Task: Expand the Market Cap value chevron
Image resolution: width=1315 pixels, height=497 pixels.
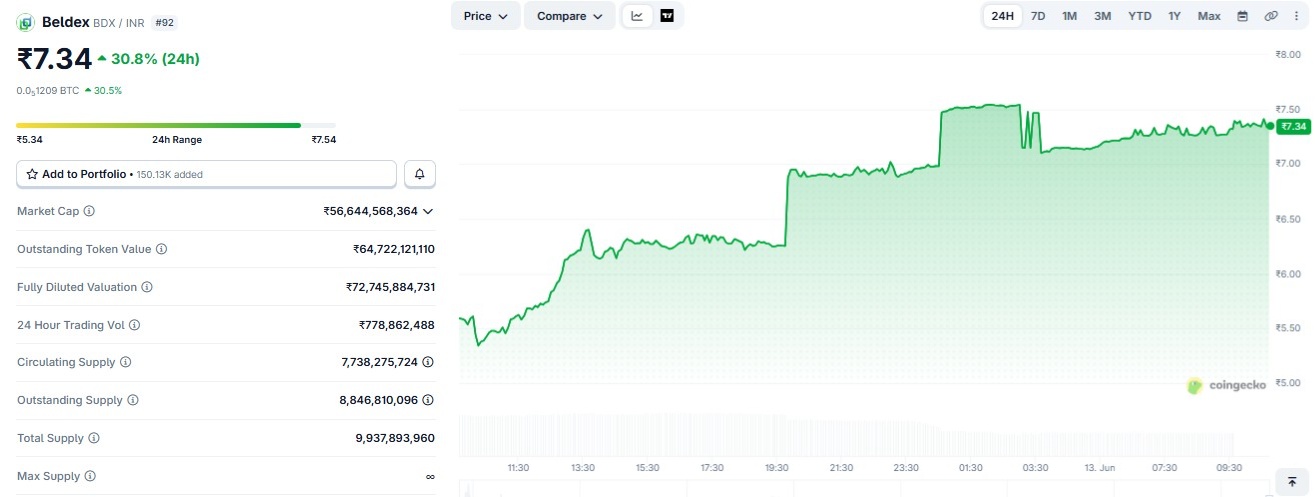Action: (x=428, y=211)
